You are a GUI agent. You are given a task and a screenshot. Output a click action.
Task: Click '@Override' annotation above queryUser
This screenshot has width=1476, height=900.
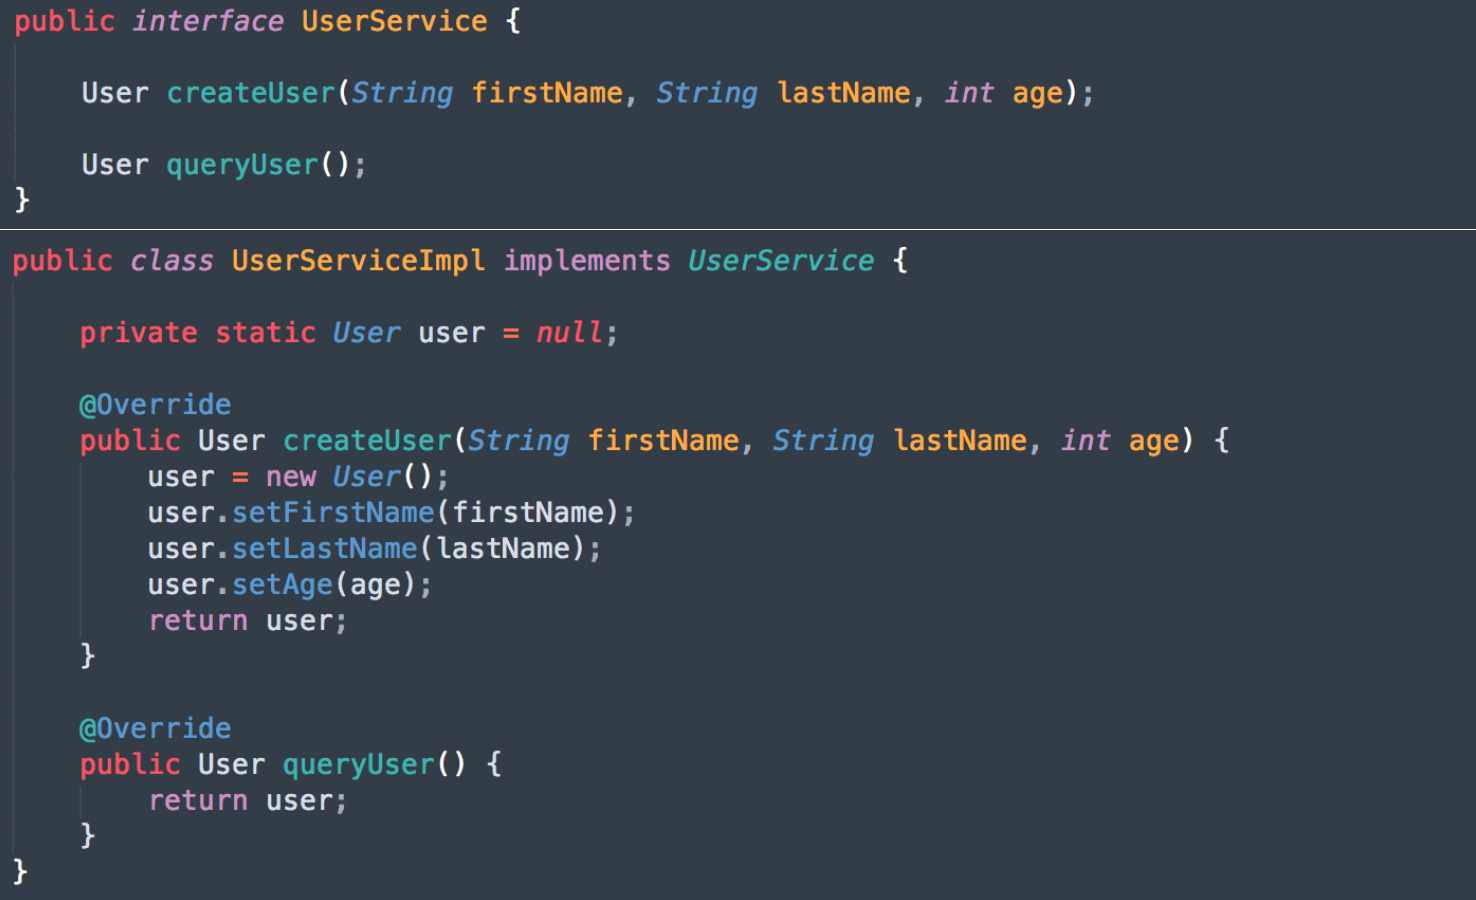pyautogui.click(x=155, y=729)
